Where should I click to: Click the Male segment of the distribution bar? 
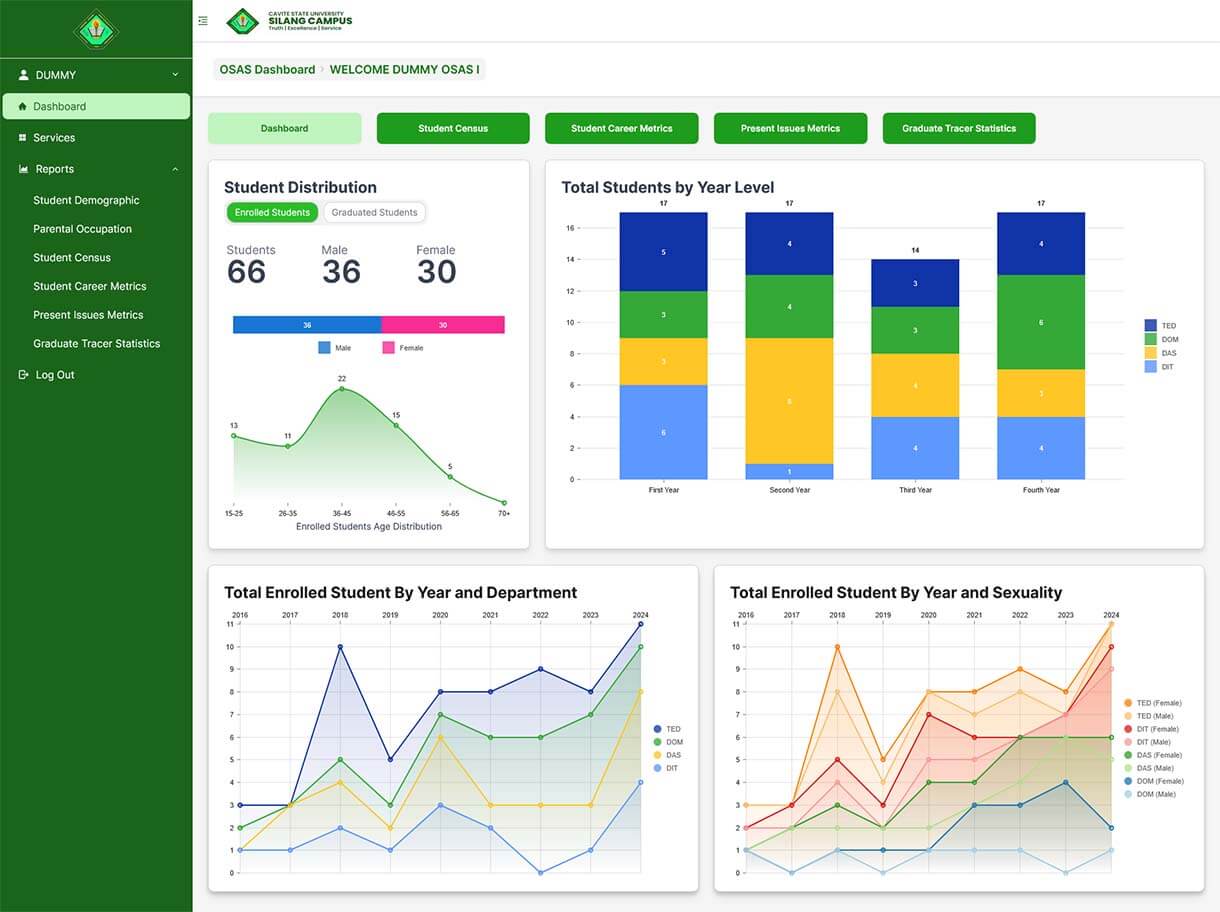click(x=305, y=324)
